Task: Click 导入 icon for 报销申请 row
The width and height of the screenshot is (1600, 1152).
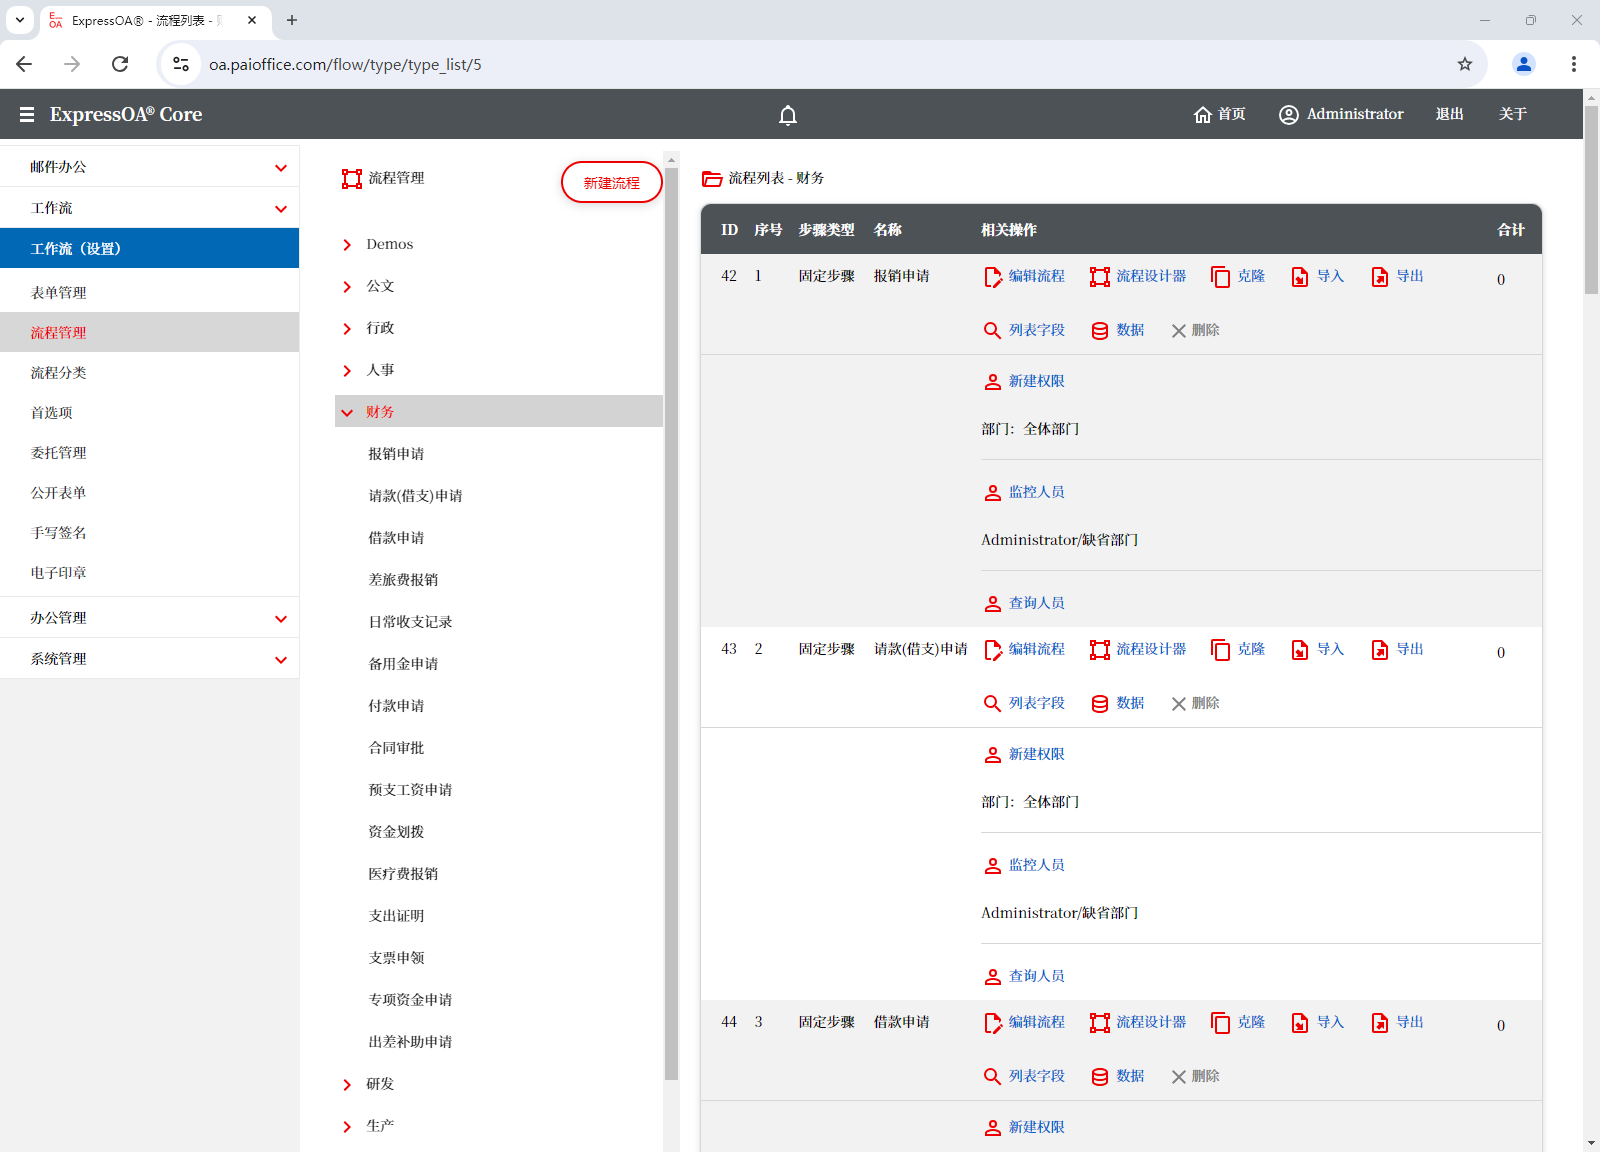Action: click(x=1300, y=277)
